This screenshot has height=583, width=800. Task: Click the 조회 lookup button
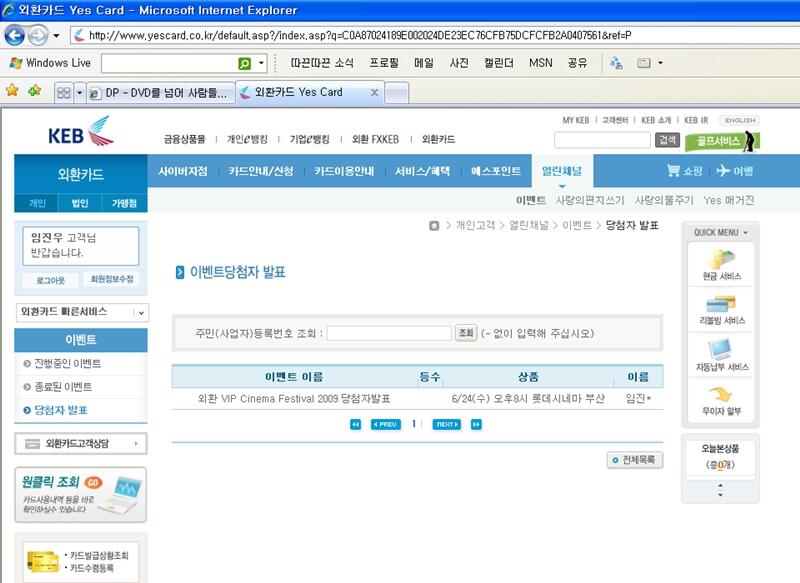[x=466, y=333]
